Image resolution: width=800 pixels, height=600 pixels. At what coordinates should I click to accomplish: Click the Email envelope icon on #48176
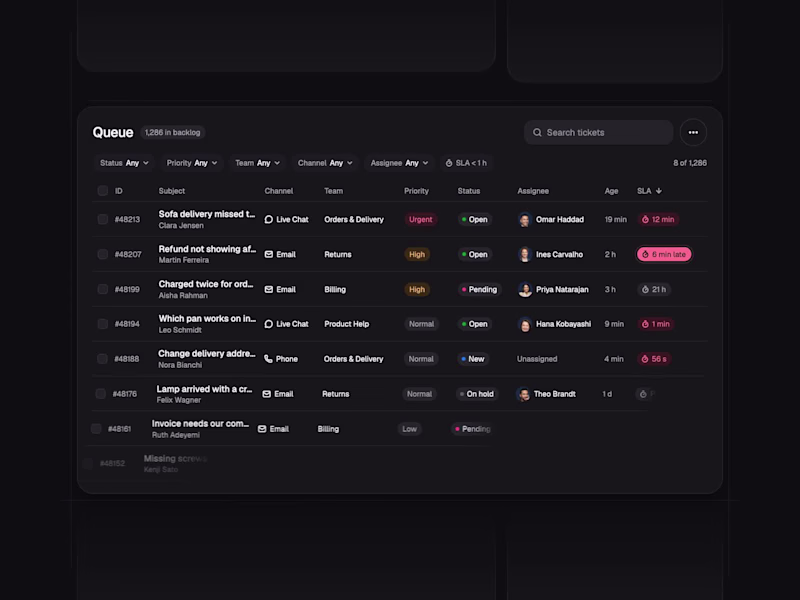pyautogui.click(x=266, y=394)
